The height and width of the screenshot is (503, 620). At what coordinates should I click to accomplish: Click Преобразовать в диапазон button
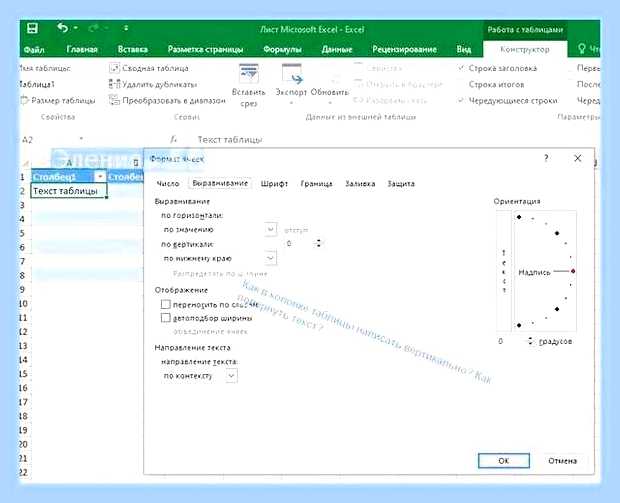point(167,100)
